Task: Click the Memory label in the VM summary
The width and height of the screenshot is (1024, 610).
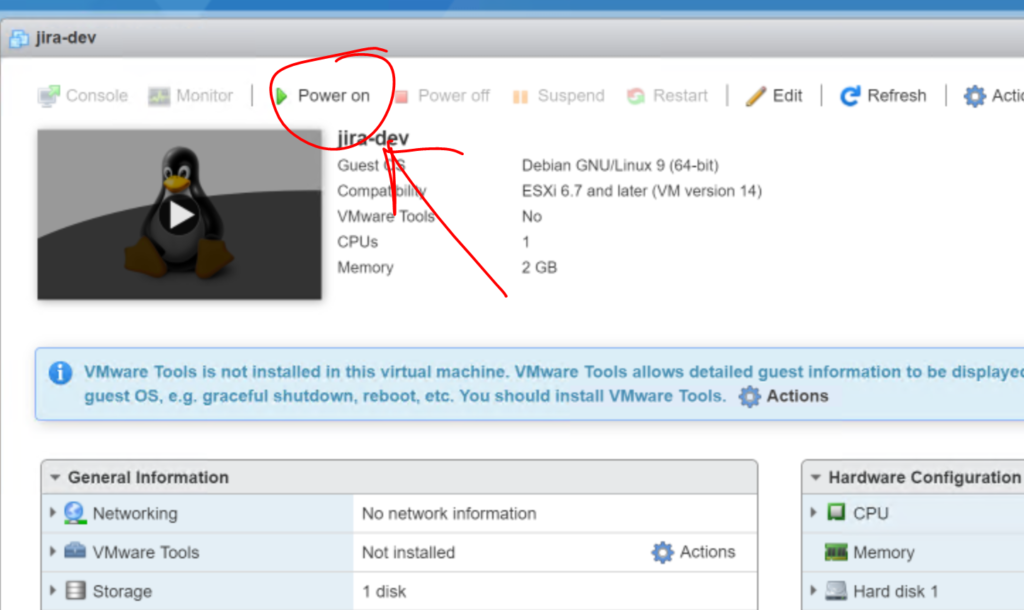Action: (365, 267)
